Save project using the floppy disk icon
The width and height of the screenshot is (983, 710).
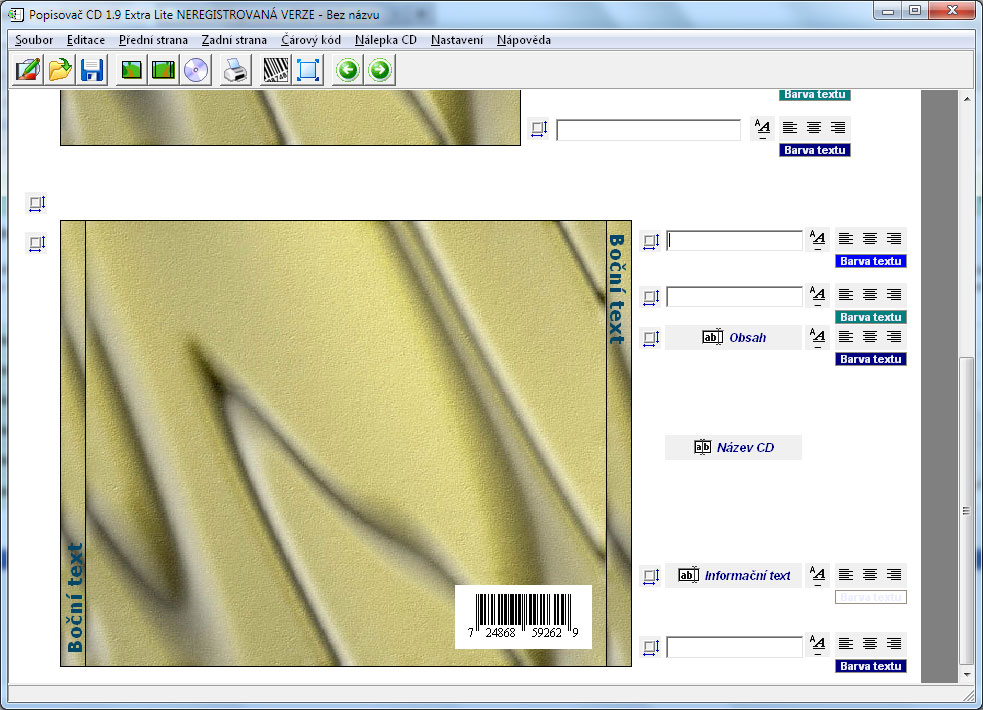(92, 70)
